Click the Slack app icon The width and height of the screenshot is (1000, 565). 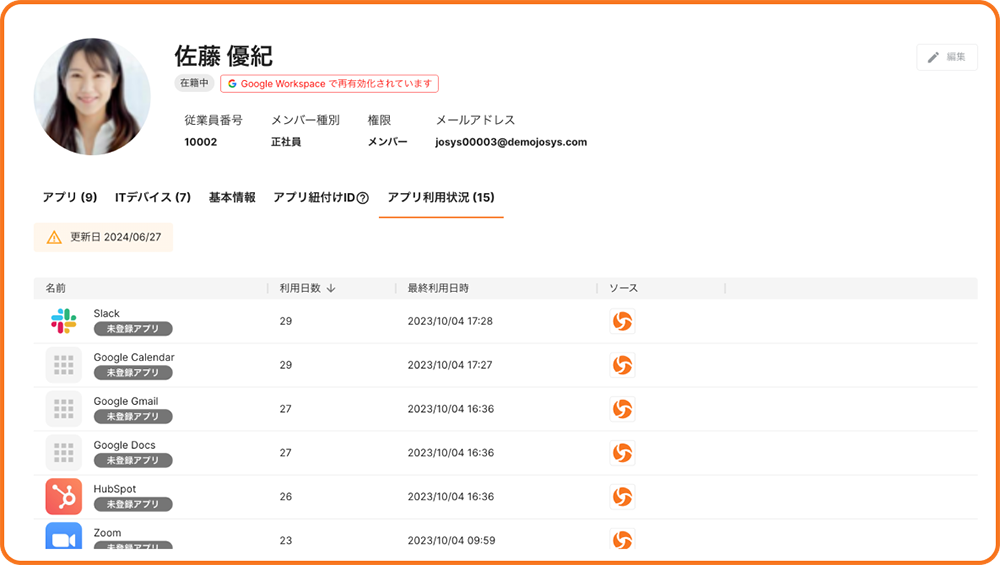(x=64, y=321)
